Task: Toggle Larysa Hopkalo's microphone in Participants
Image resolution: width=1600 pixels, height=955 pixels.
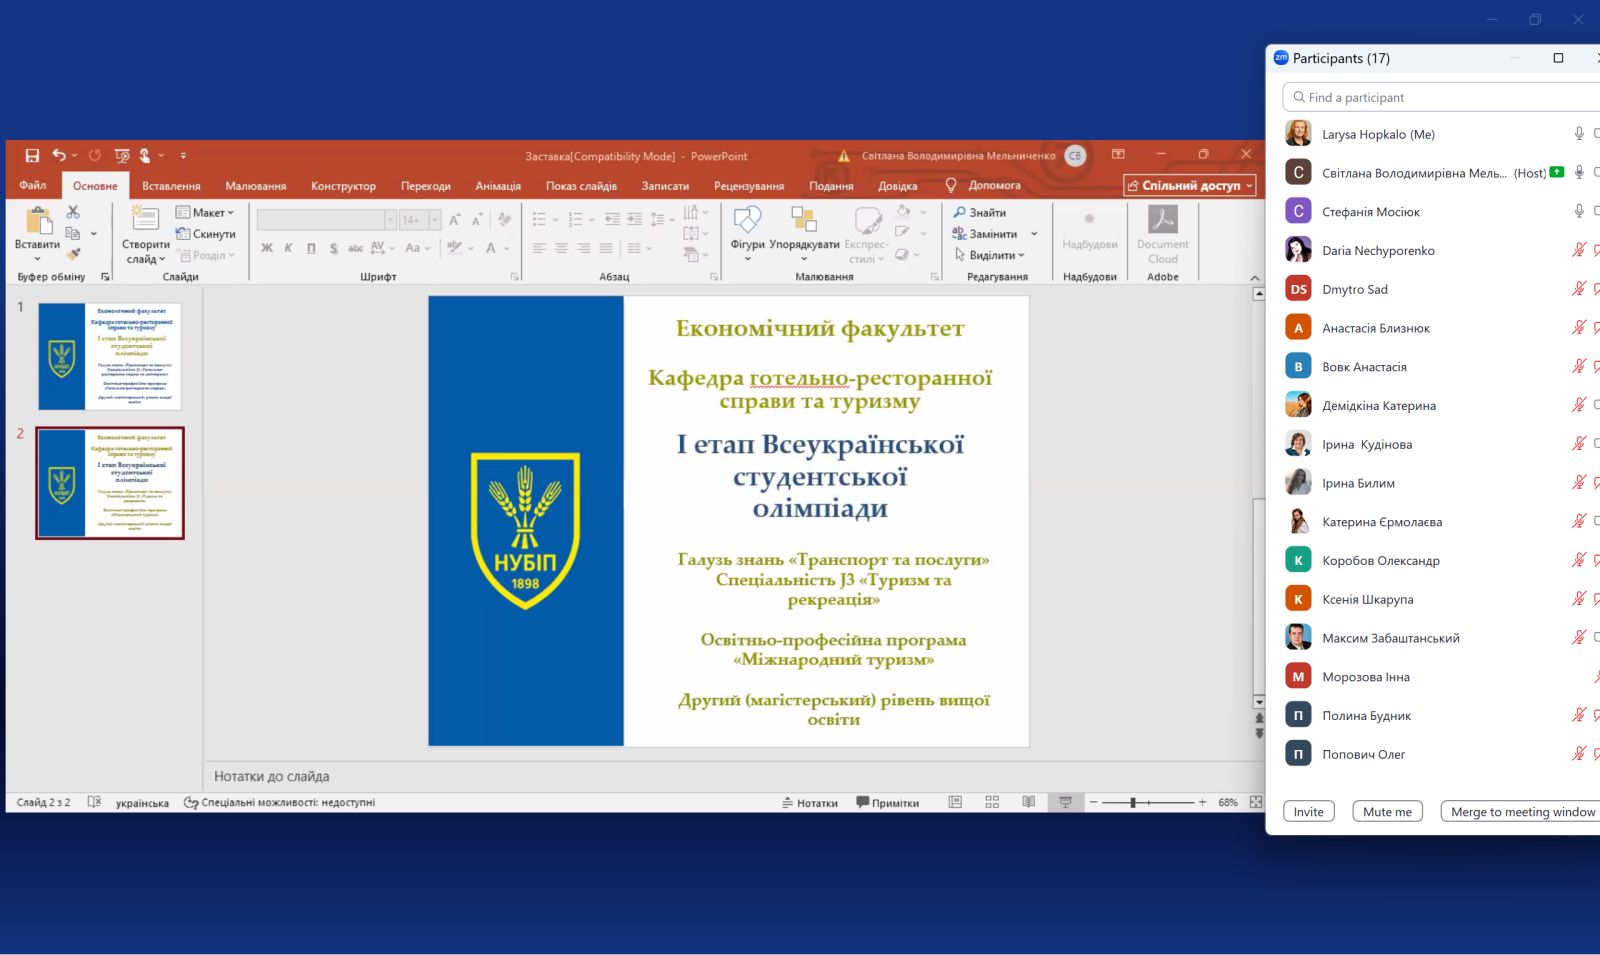Action: (x=1579, y=134)
